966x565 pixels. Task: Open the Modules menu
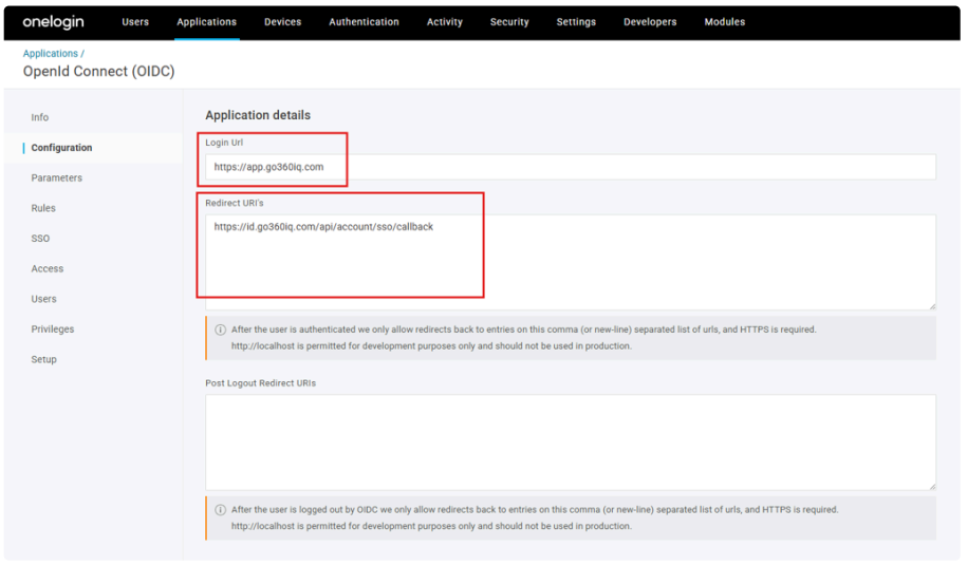click(724, 22)
